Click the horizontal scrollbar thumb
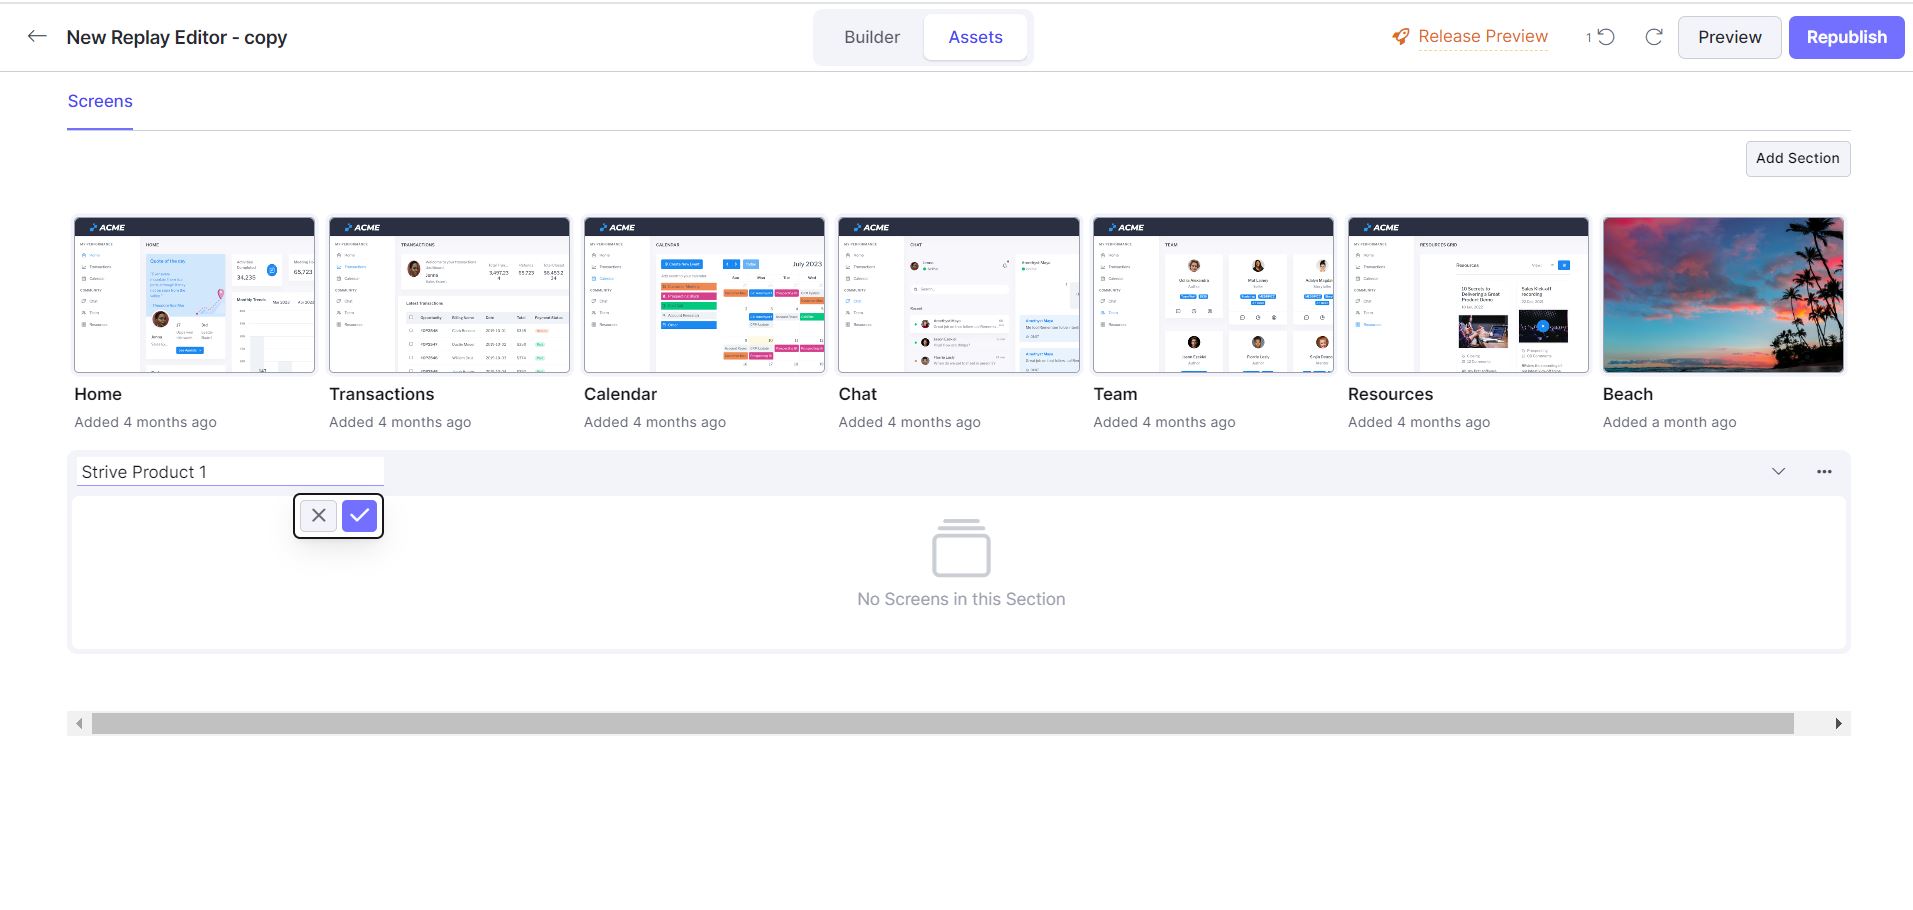 942,723
